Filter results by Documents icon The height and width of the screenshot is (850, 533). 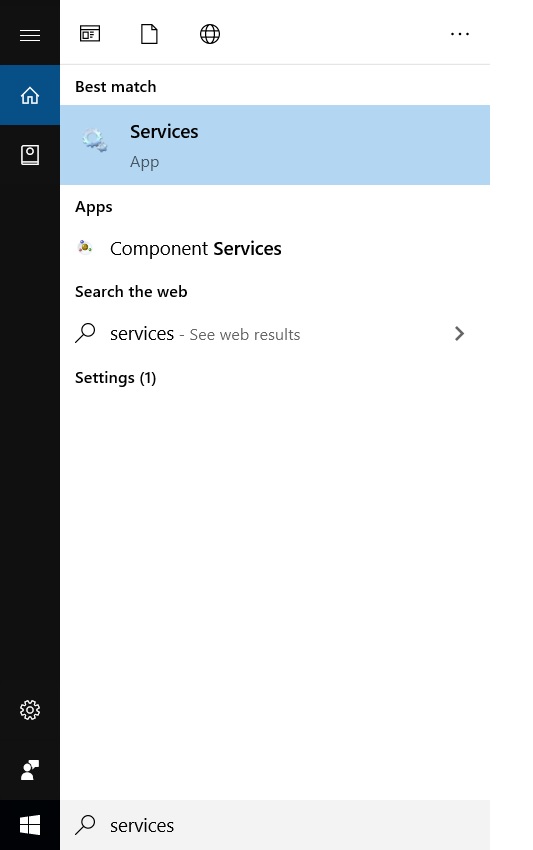click(x=149, y=34)
